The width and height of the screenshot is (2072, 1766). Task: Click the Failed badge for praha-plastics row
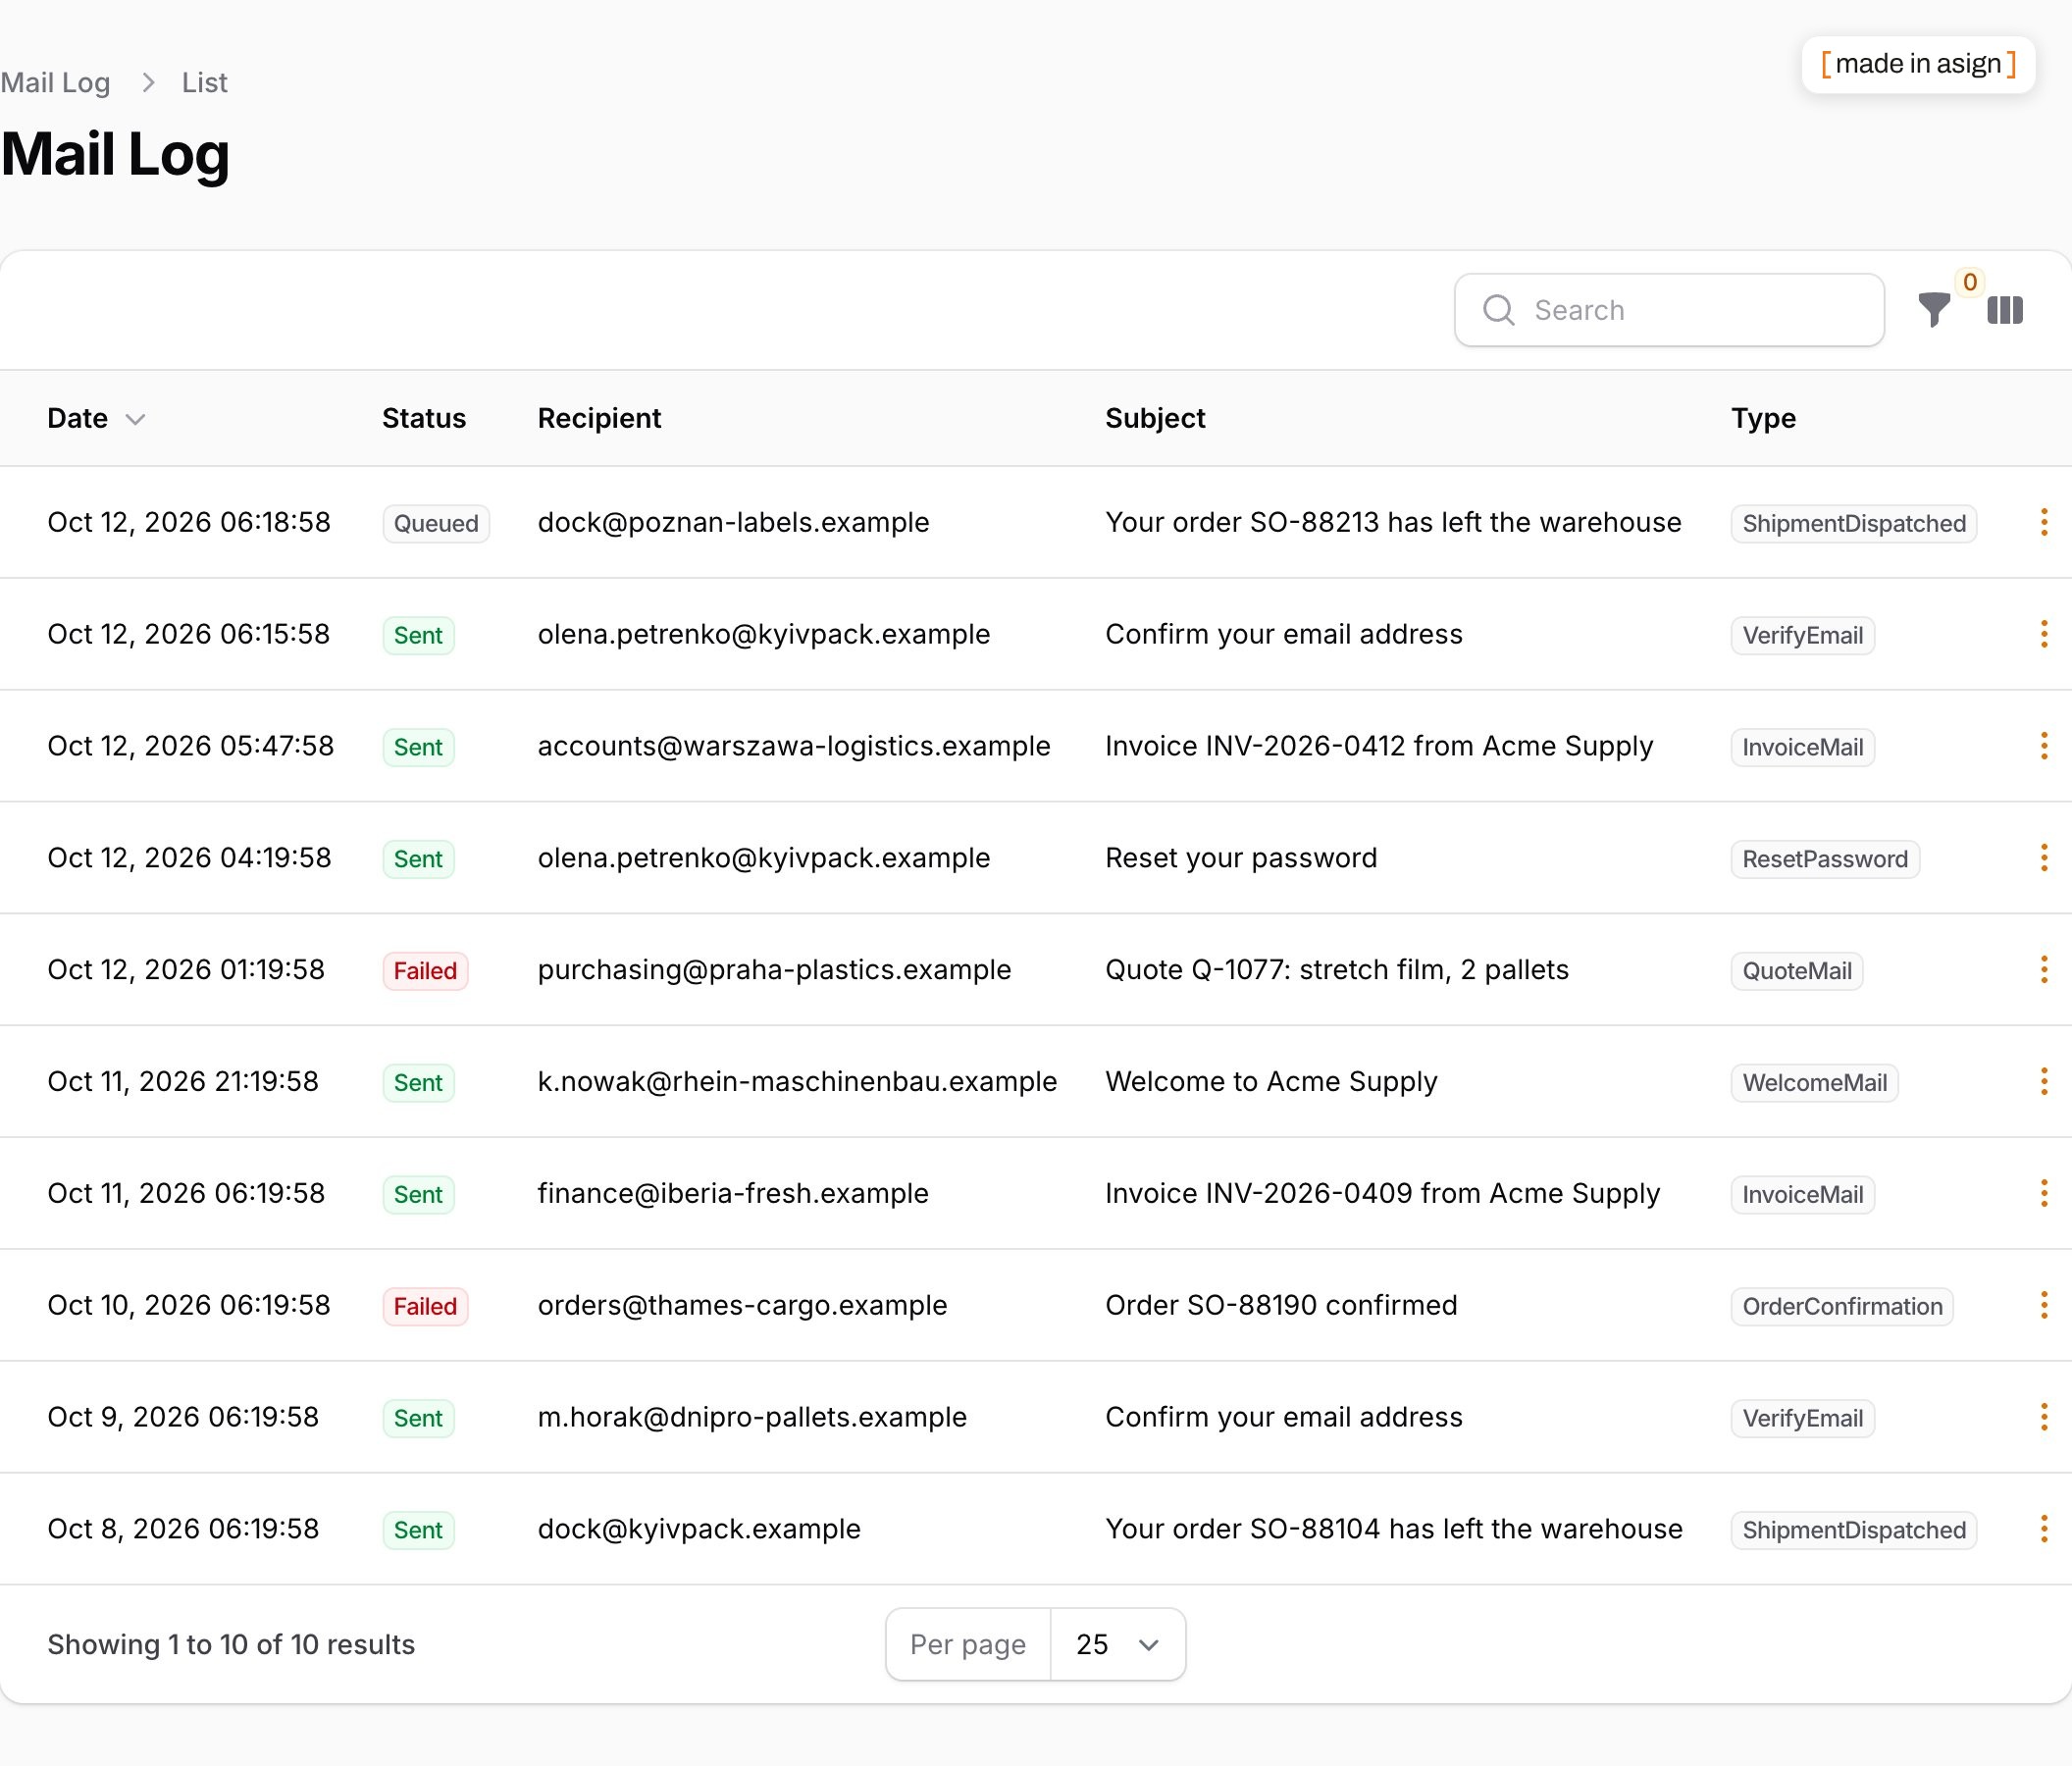(x=425, y=971)
